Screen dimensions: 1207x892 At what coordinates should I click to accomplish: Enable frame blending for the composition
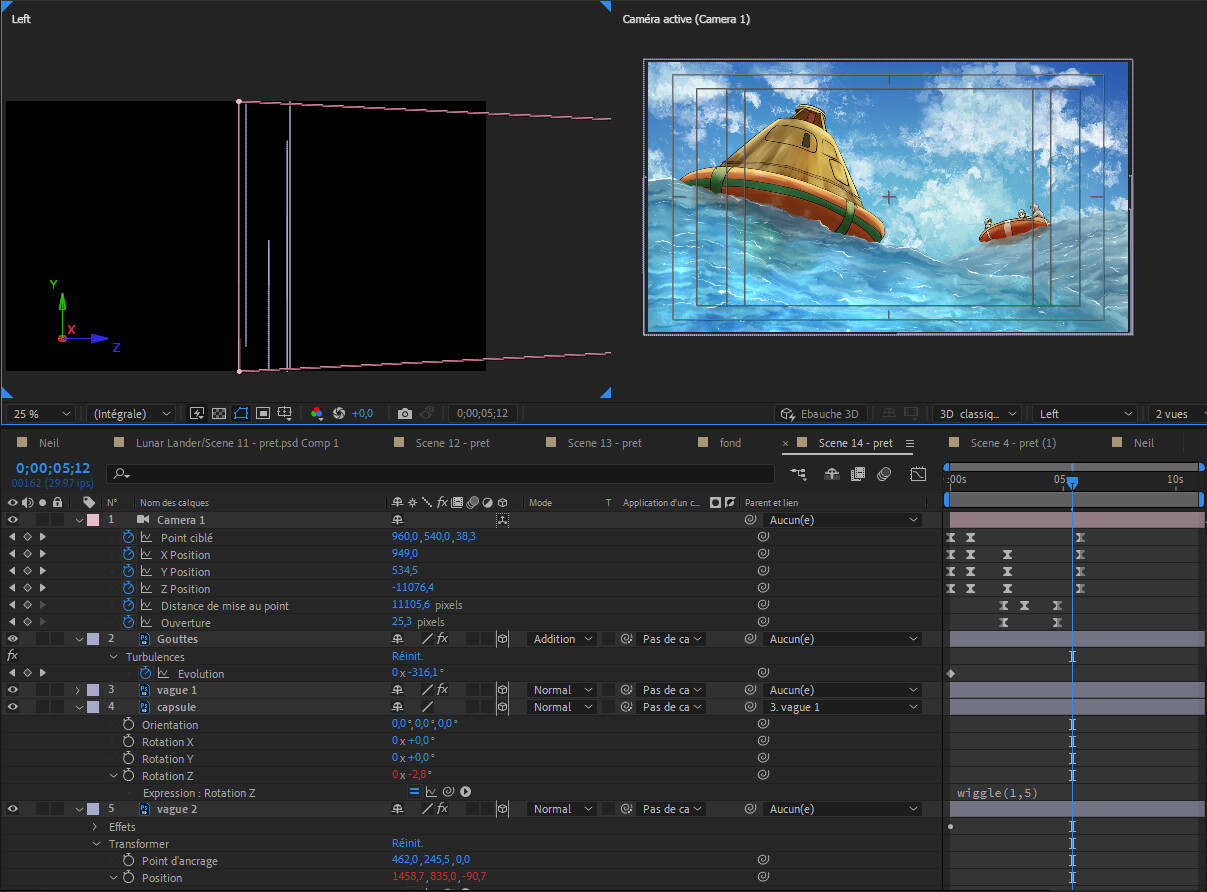858,473
